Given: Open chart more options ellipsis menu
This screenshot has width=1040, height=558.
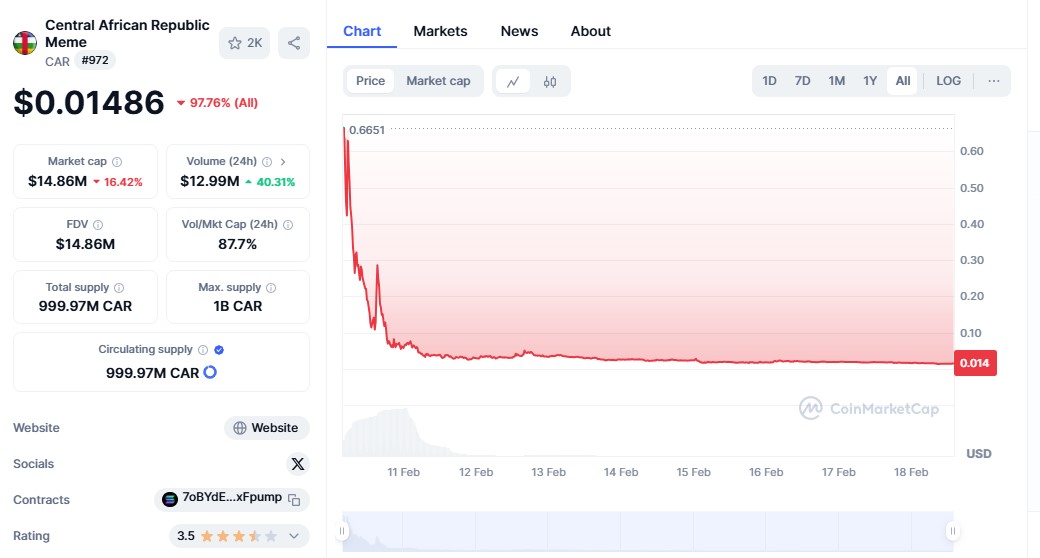Looking at the screenshot, I should [993, 81].
